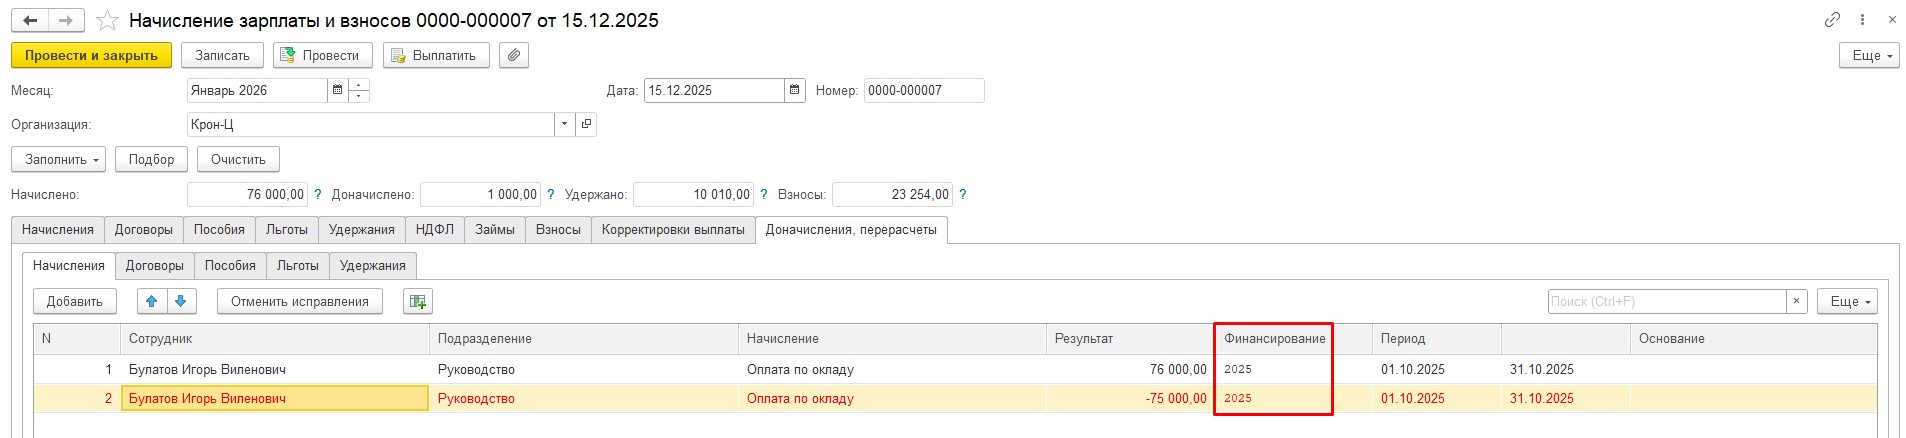
Task: Click Провести и закрыть
Action: coord(92,56)
